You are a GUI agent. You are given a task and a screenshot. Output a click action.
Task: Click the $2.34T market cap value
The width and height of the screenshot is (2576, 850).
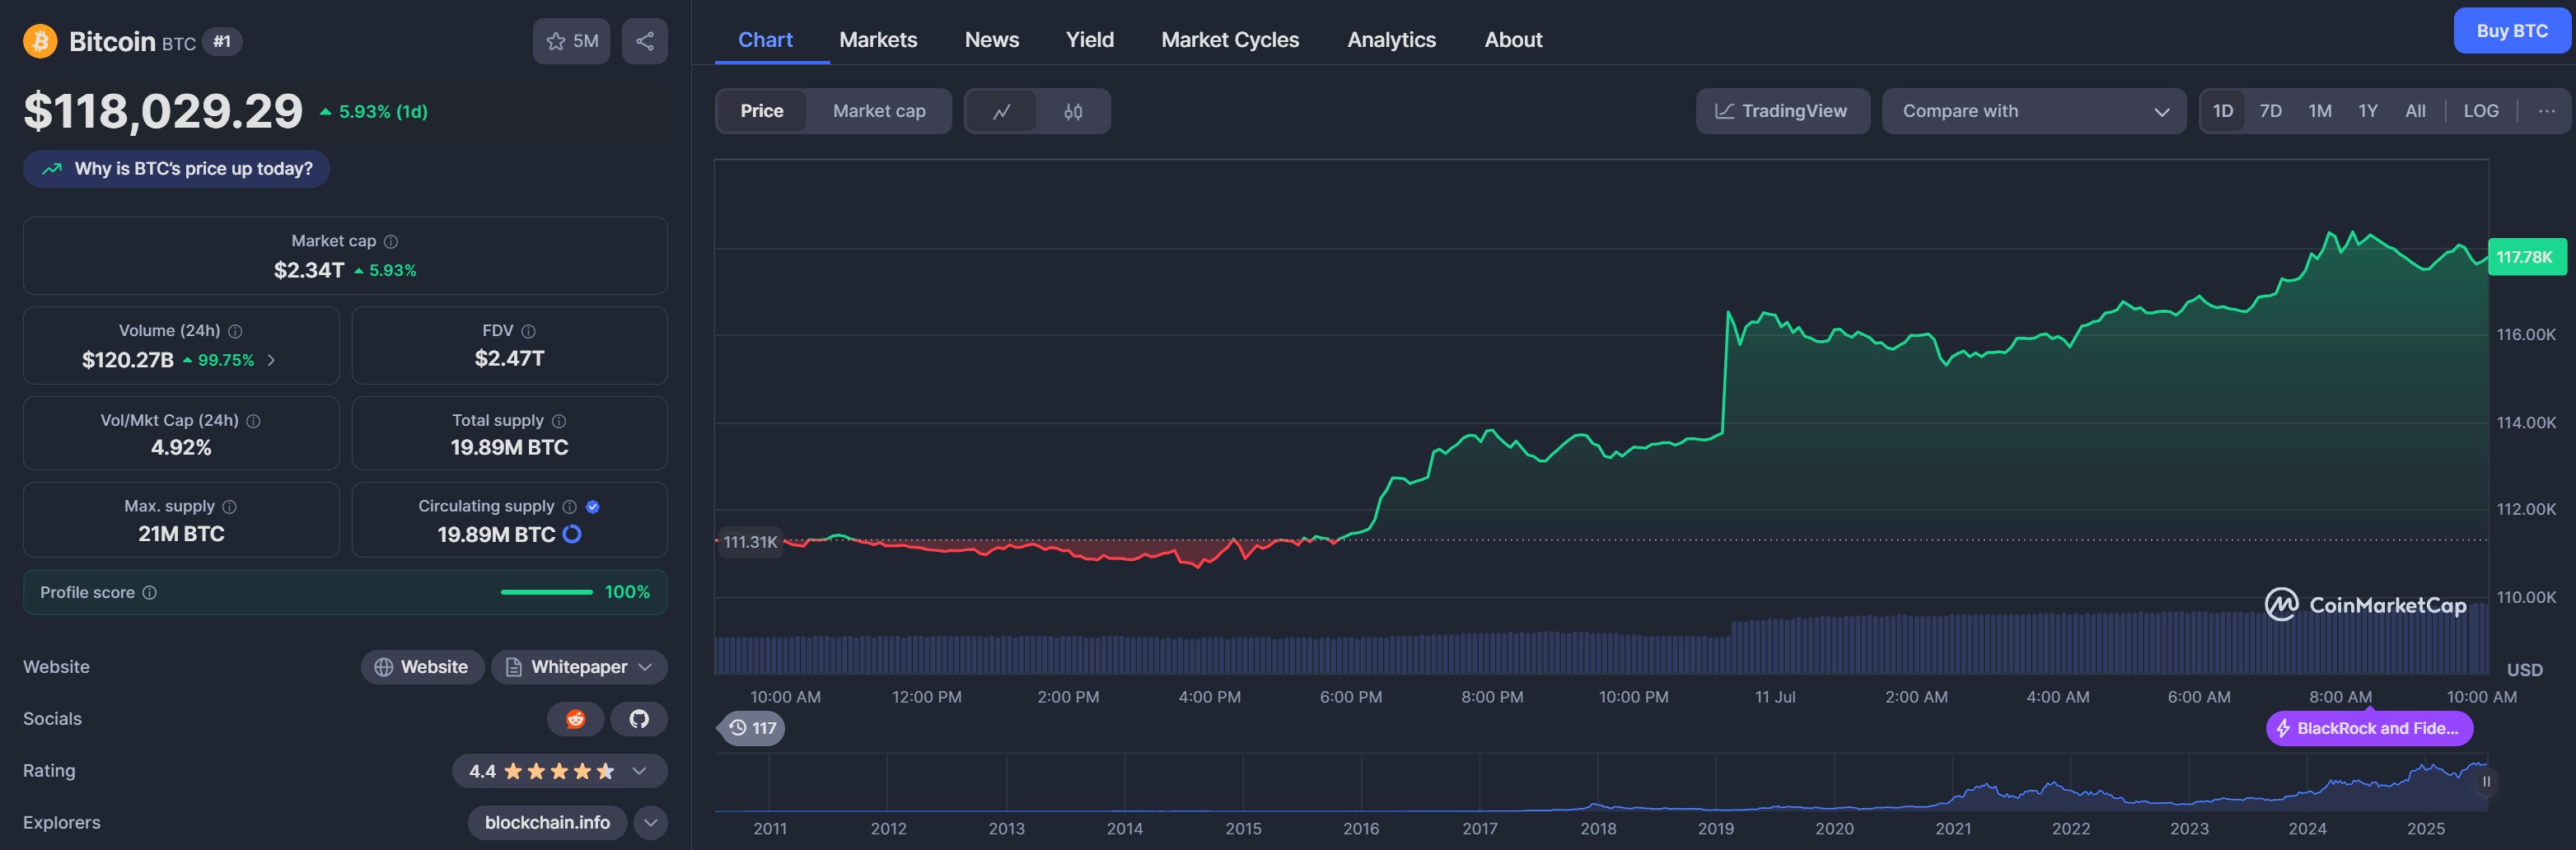tap(309, 270)
